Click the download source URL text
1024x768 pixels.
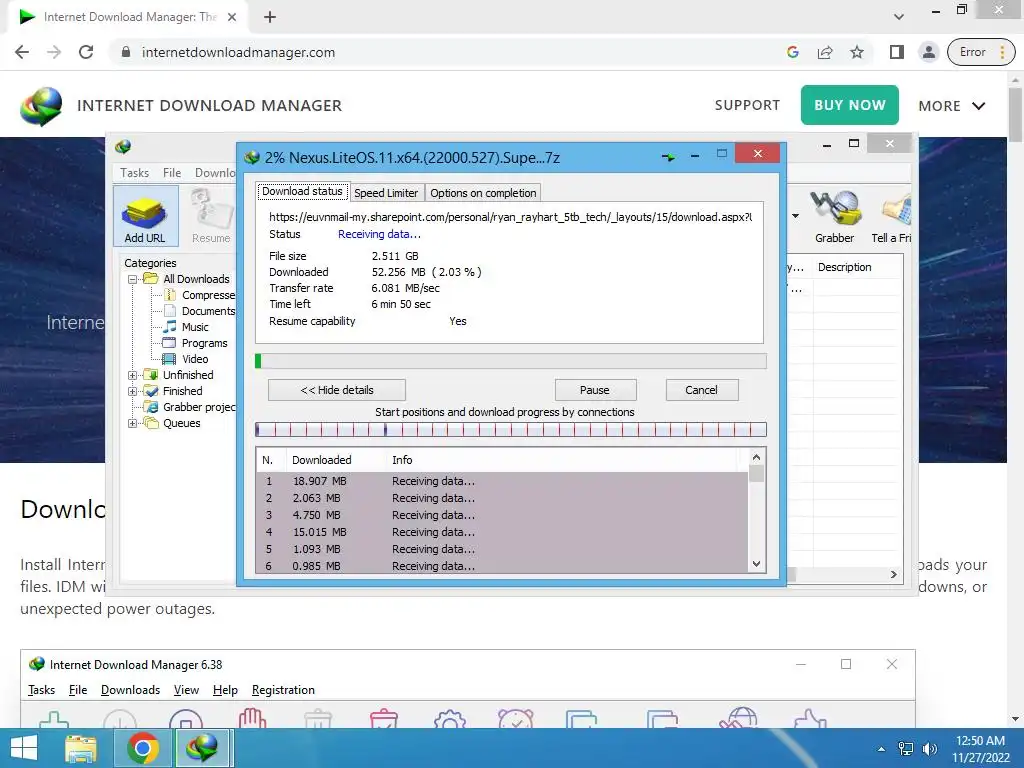[510, 217]
